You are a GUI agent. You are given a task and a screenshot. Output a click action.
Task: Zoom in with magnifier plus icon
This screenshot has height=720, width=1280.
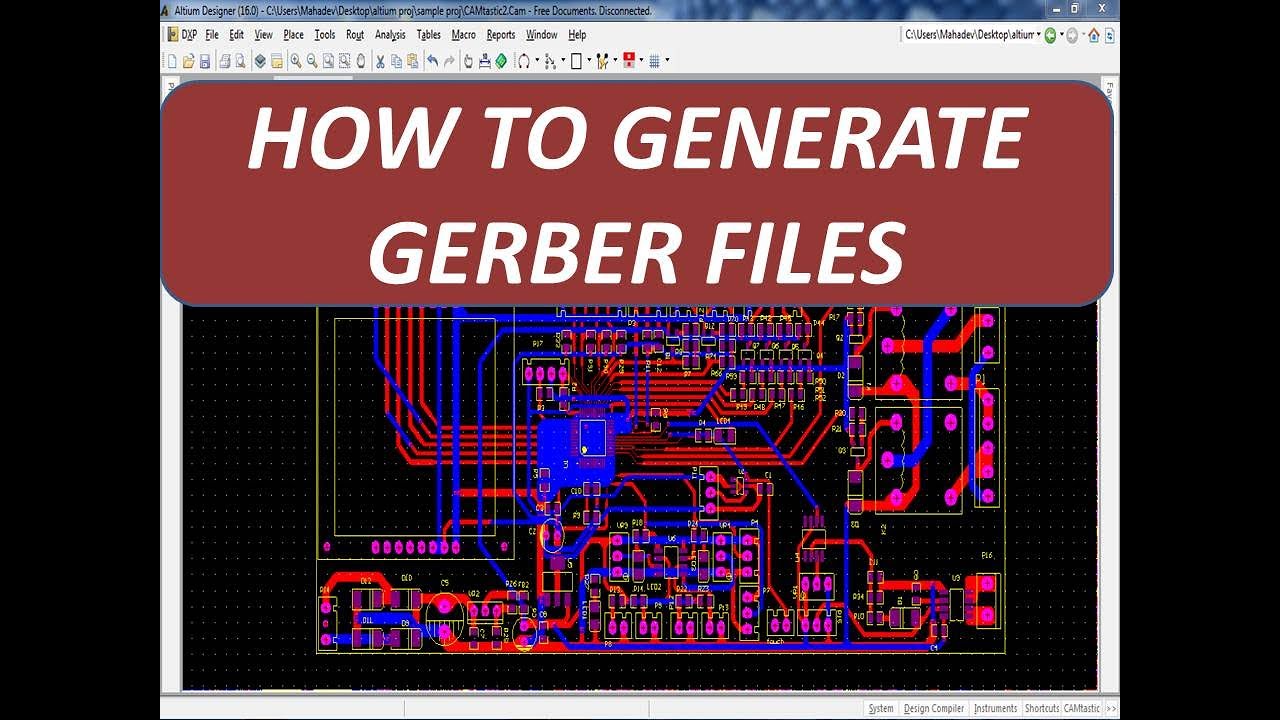pyautogui.click(x=296, y=61)
